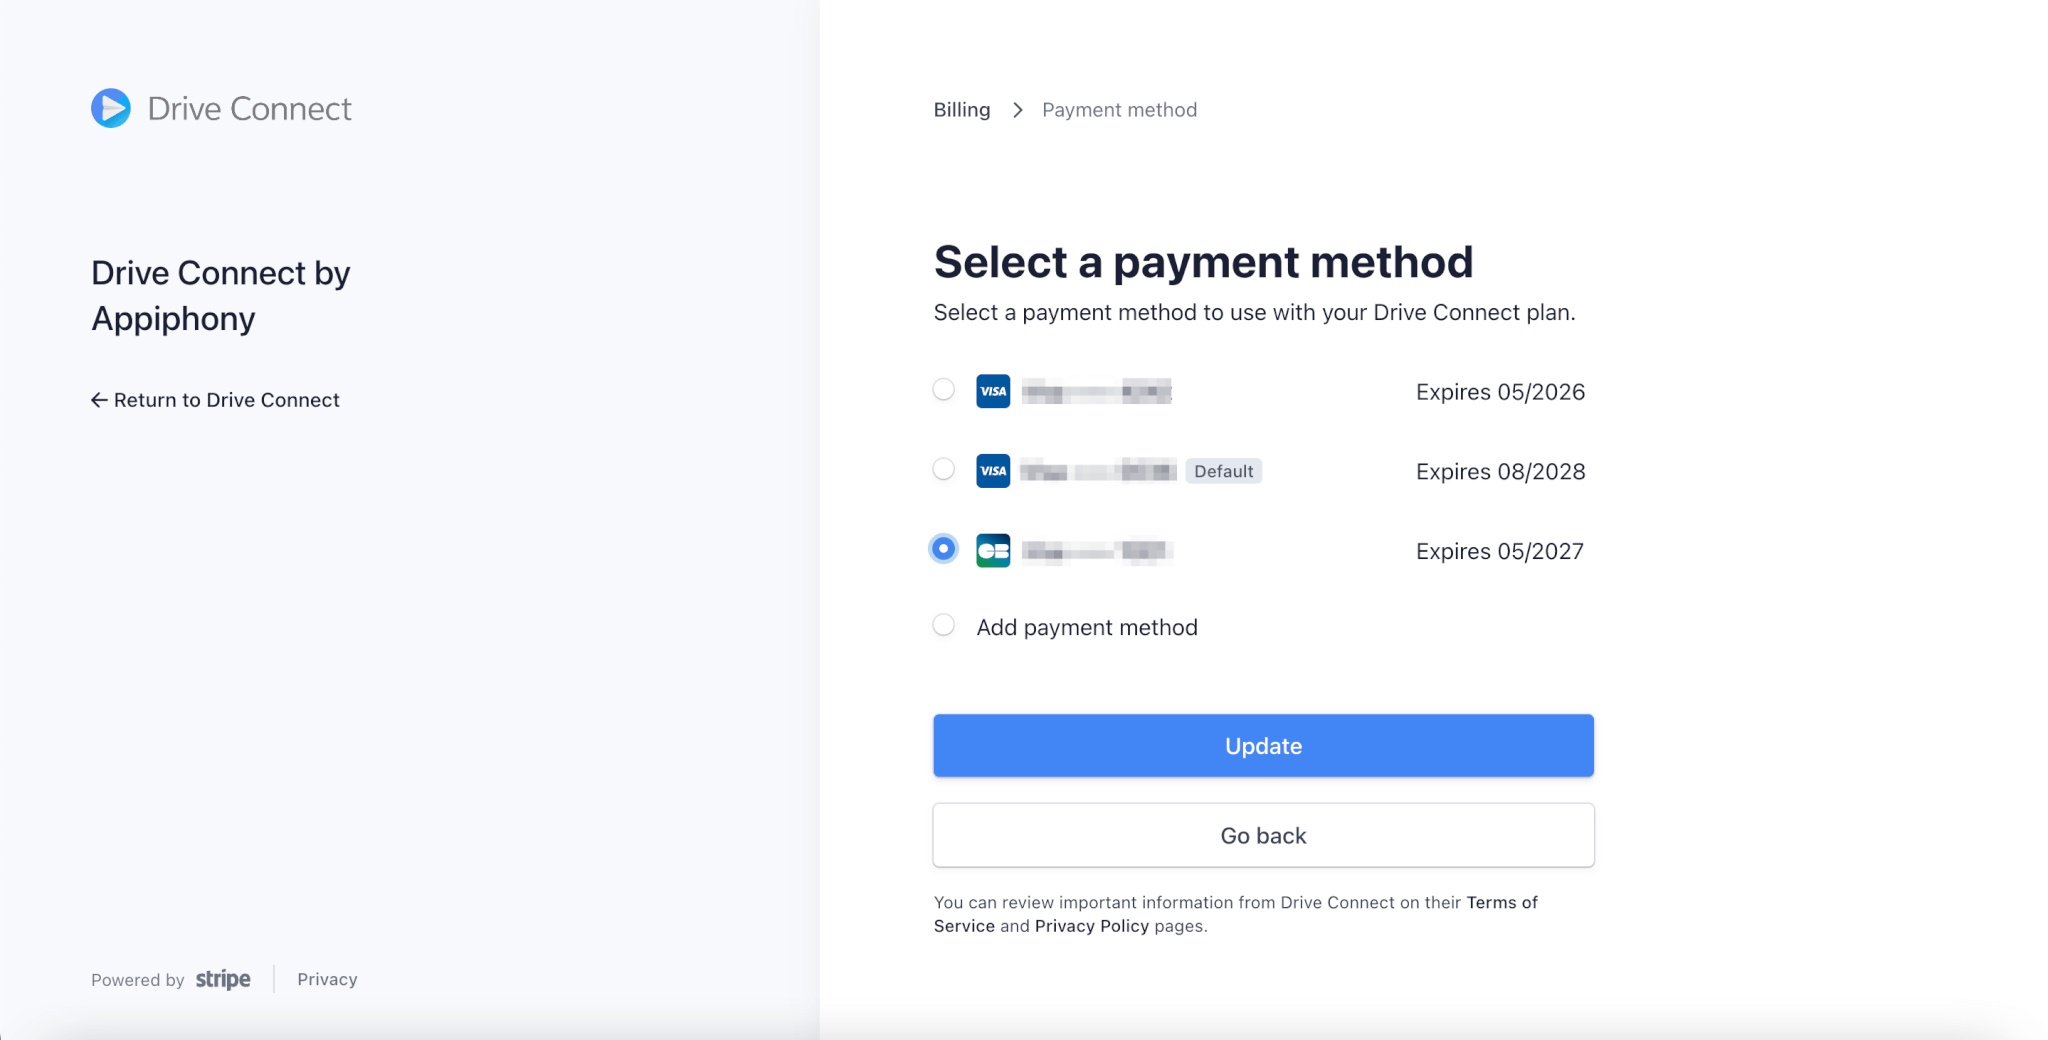Open the Billing breadcrumb
The width and height of the screenshot is (2048, 1040).
962,110
